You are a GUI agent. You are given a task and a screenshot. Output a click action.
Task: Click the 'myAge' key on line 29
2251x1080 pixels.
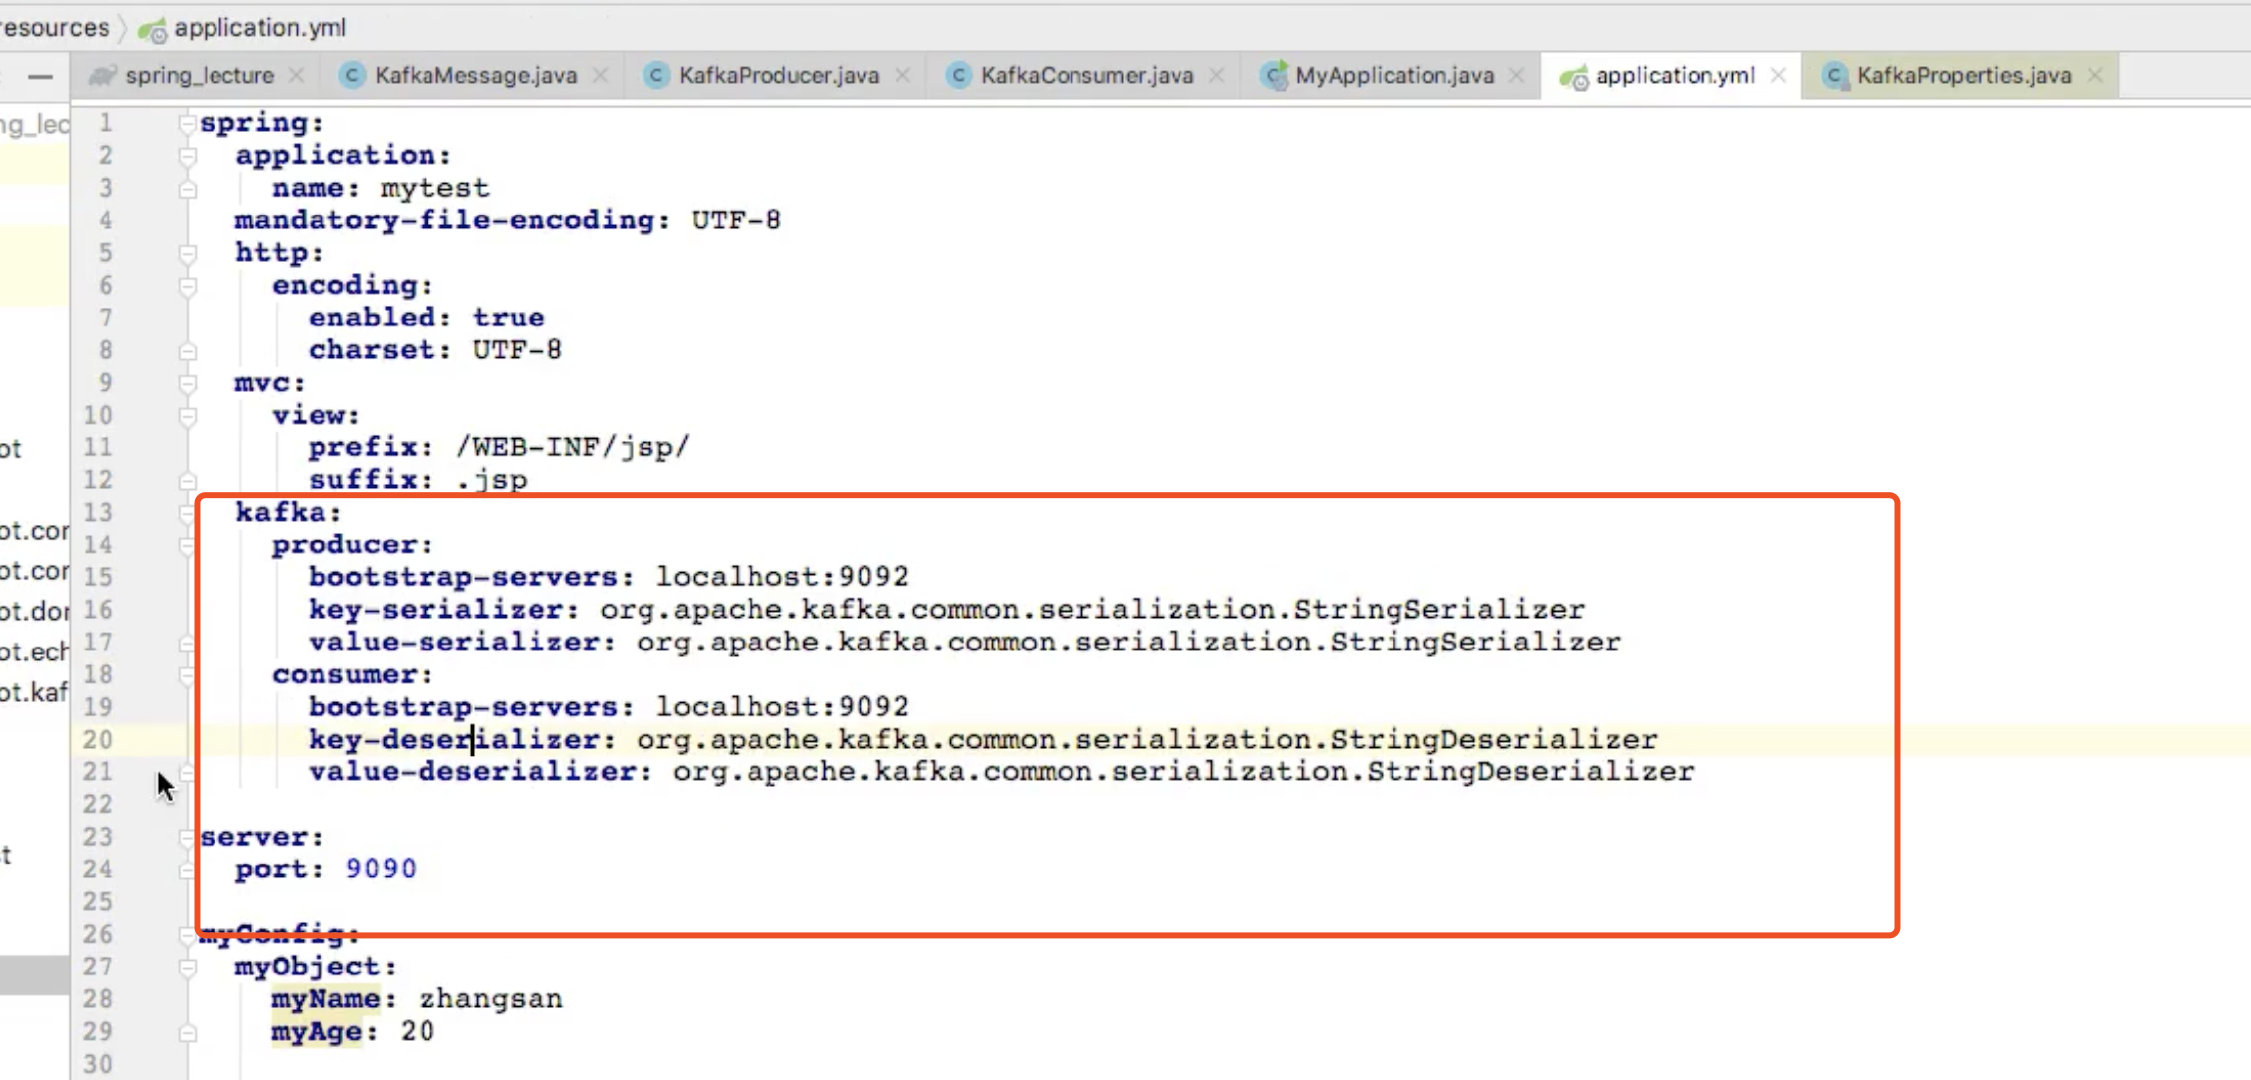tap(316, 1031)
